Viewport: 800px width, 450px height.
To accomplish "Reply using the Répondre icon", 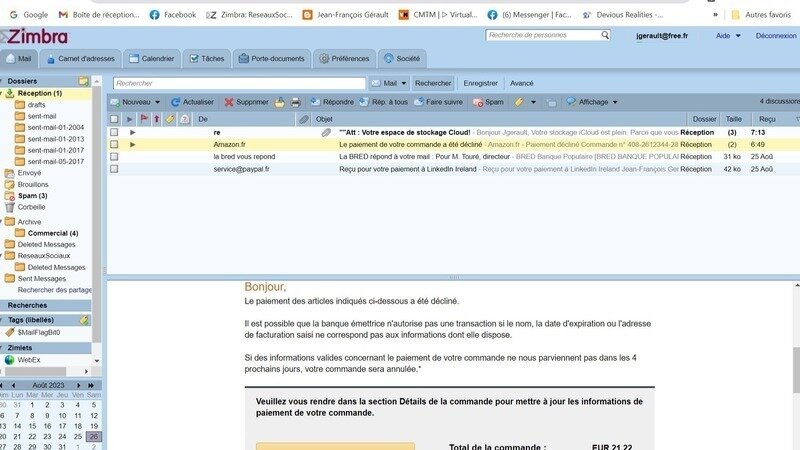I will point(315,102).
